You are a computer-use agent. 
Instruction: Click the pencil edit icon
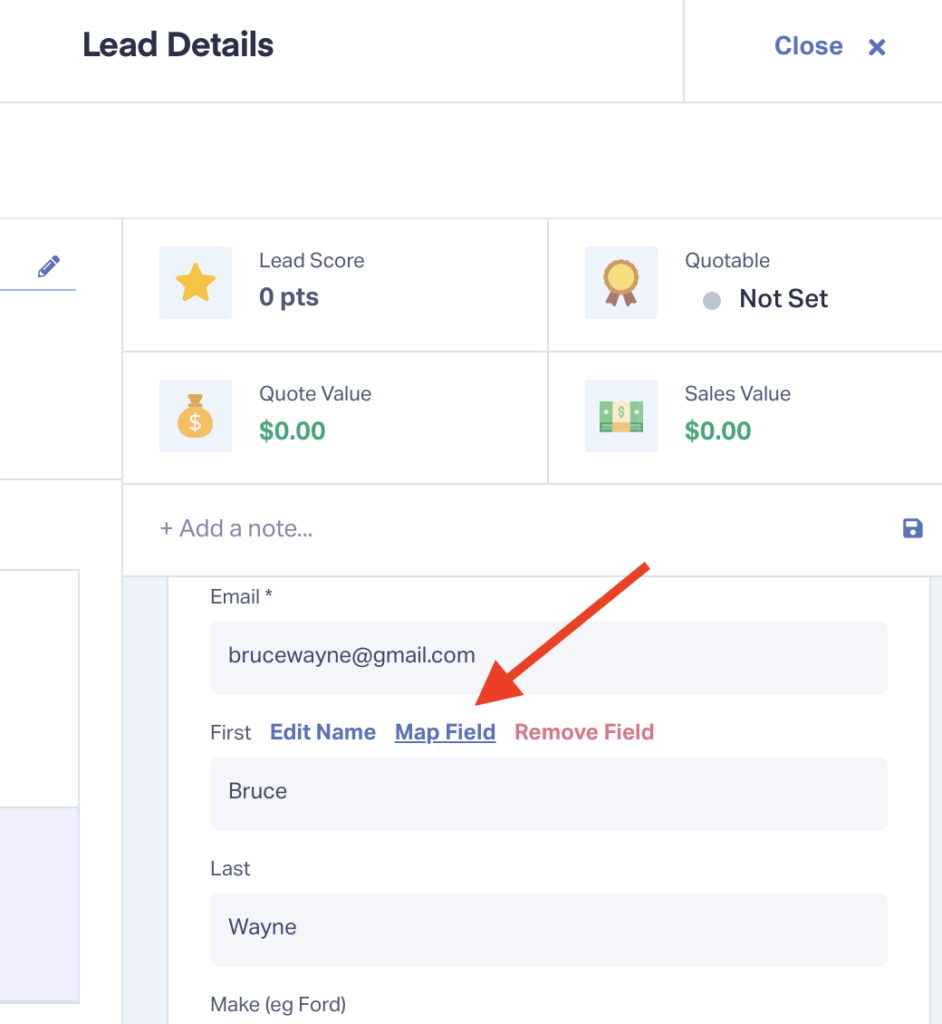coord(48,267)
